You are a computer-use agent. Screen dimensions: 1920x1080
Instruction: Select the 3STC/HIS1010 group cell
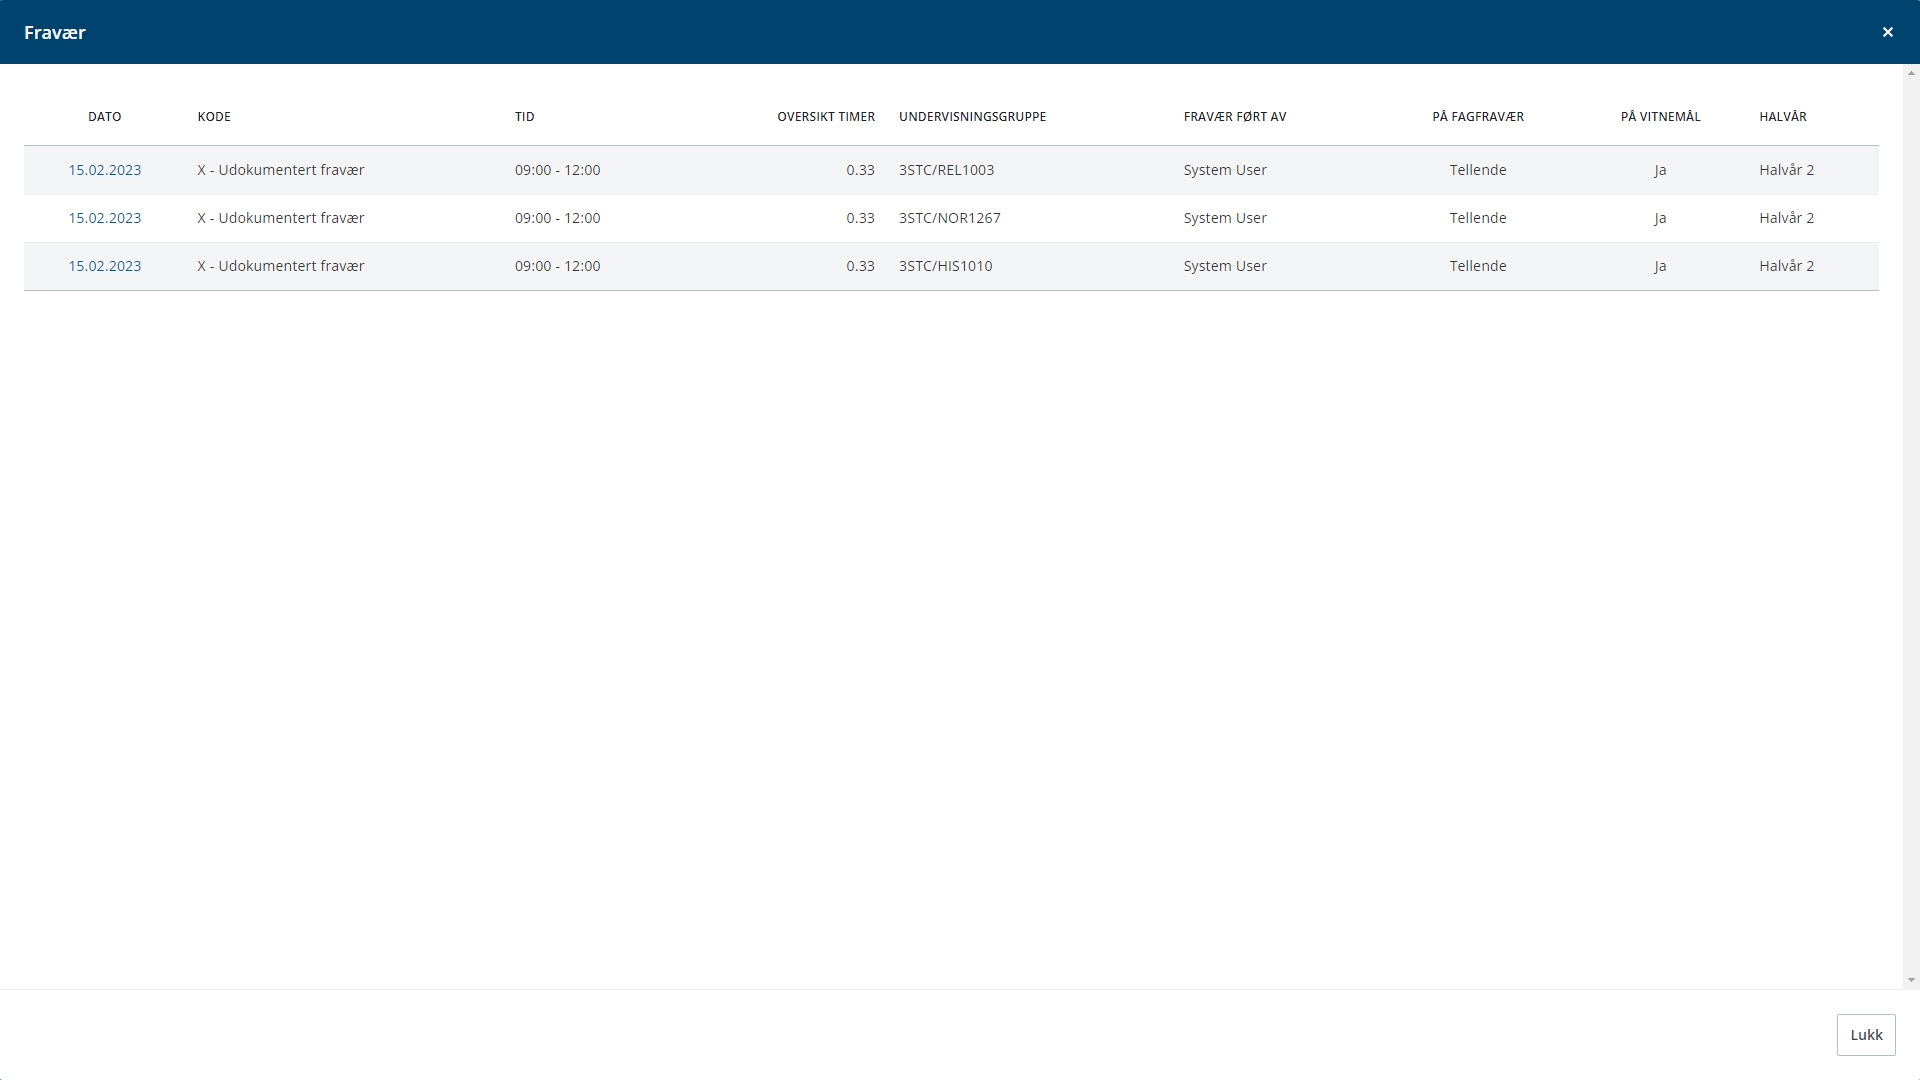[946, 266]
